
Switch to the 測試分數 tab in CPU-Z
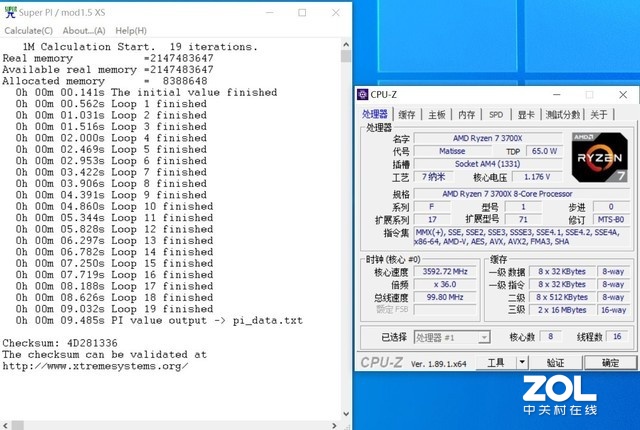pos(563,115)
